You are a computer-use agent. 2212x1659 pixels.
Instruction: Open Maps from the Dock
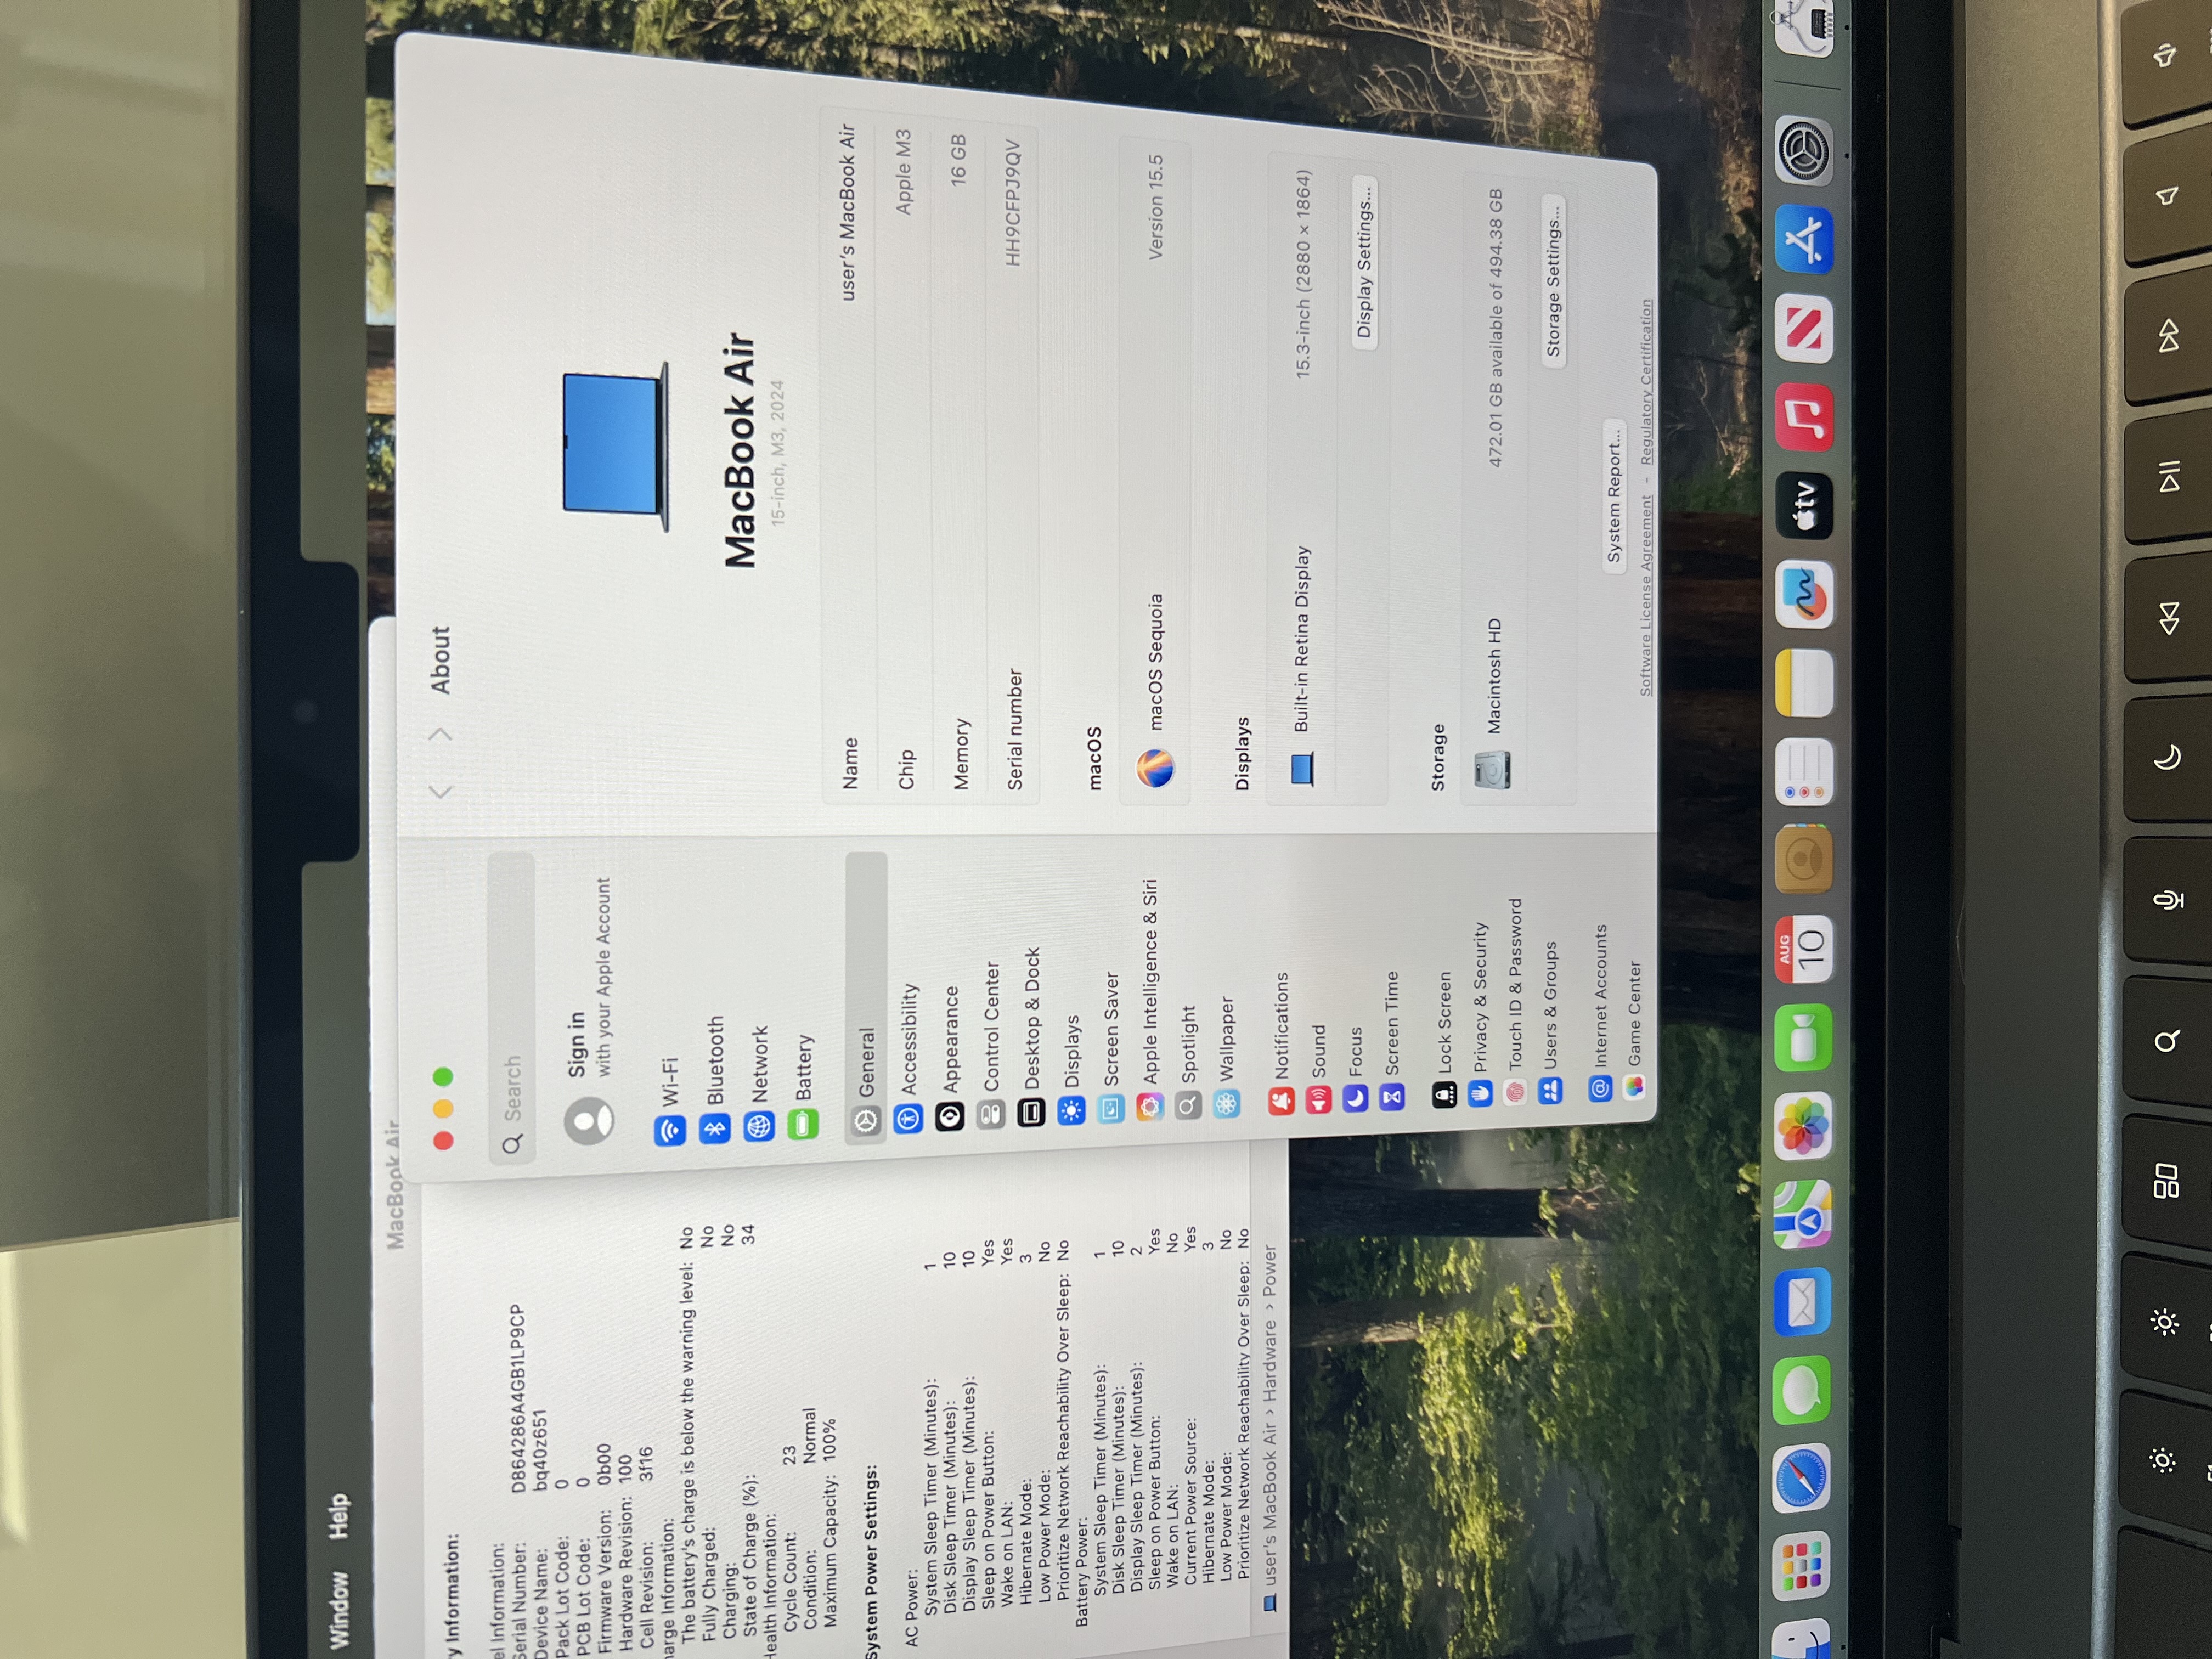click(1802, 1214)
